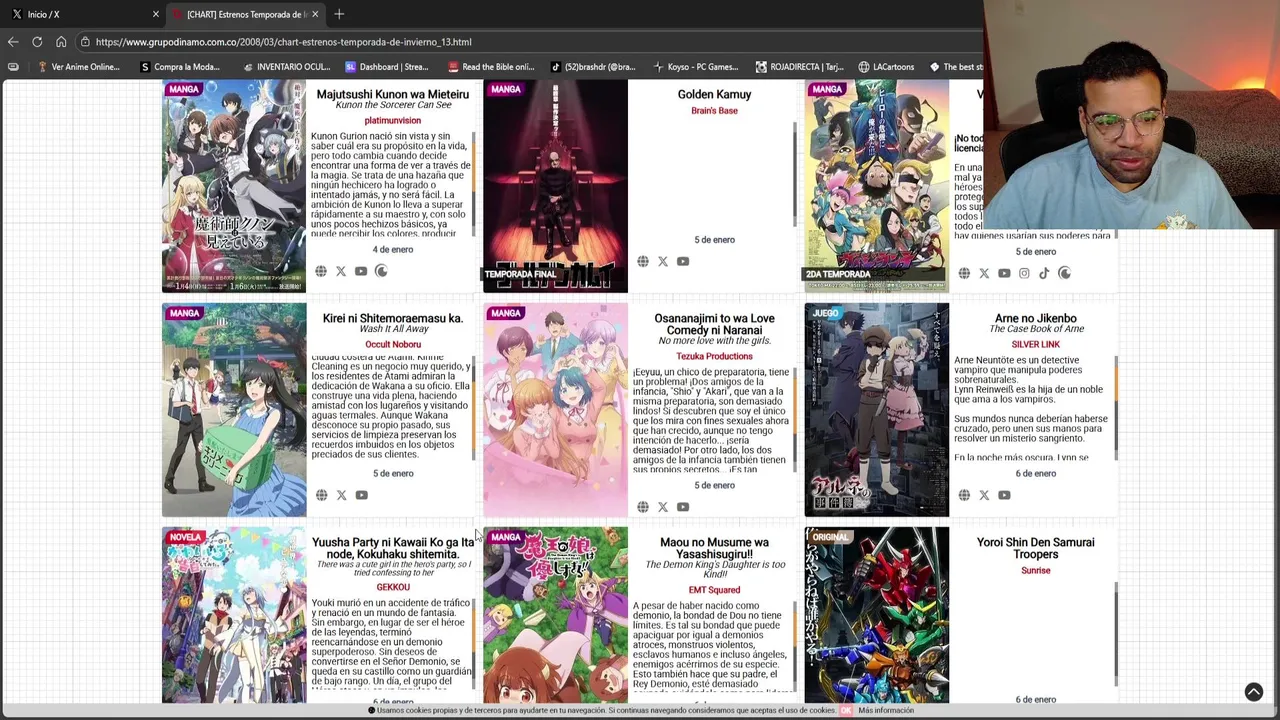The image size is (1280, 720).
Task: Open Kirei ni Shitemoraemasu ka website globe icon
Action: (x=321, y=495)
